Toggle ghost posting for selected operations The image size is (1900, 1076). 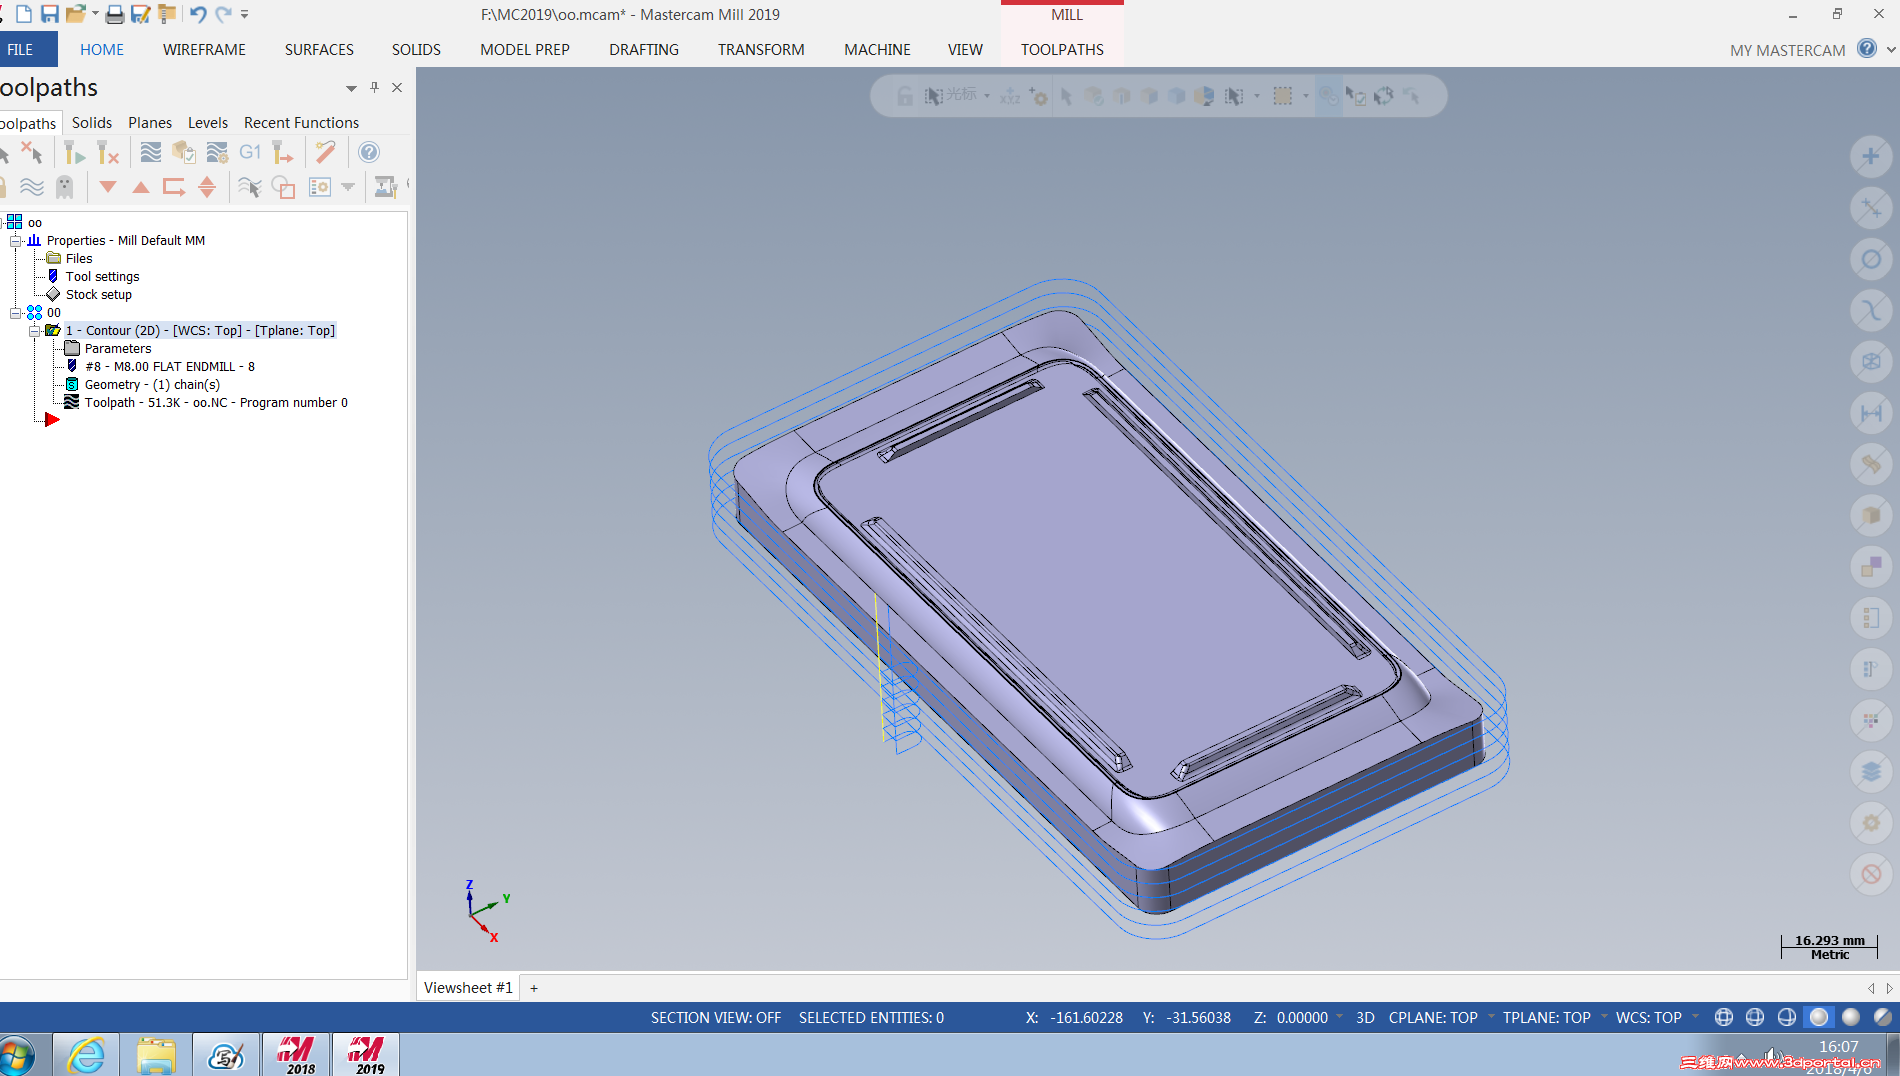[65, 187]
